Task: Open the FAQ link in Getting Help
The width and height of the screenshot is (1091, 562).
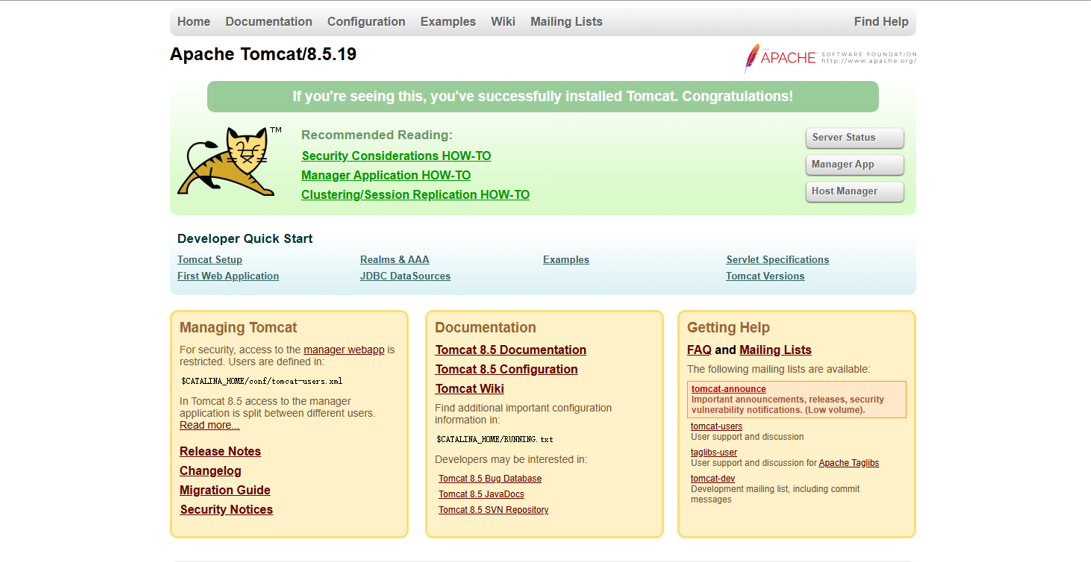Action: tap(699, 350)
